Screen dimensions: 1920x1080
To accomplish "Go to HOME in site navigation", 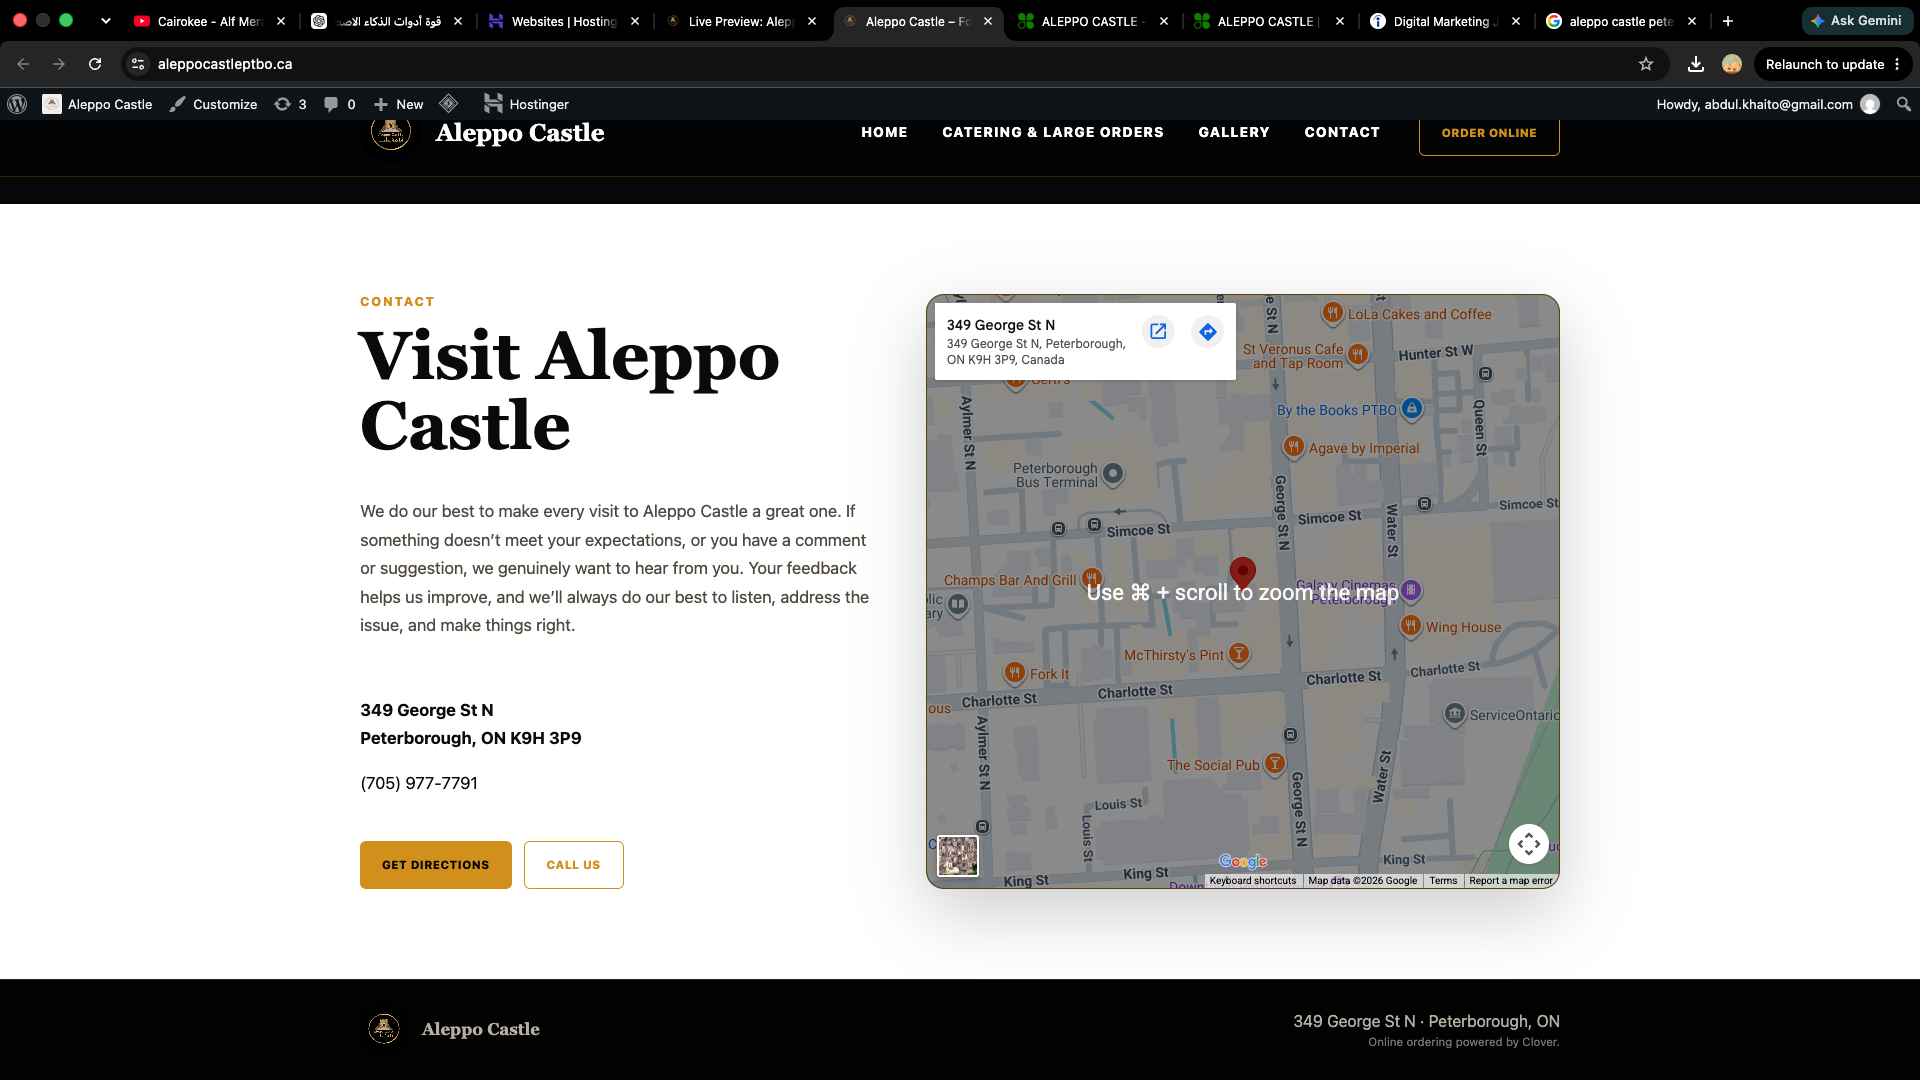I will [x=884, y=132].
